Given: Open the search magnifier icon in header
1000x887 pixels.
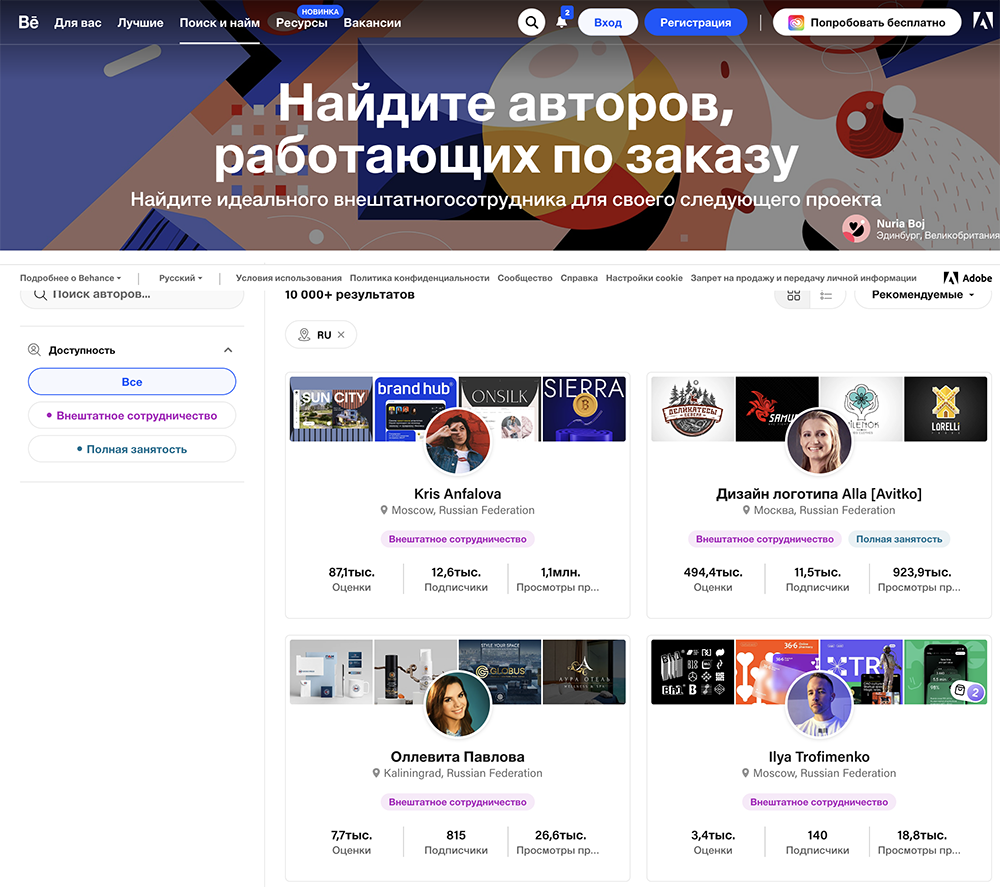Looking at the screenshot, I should [531, 22].
